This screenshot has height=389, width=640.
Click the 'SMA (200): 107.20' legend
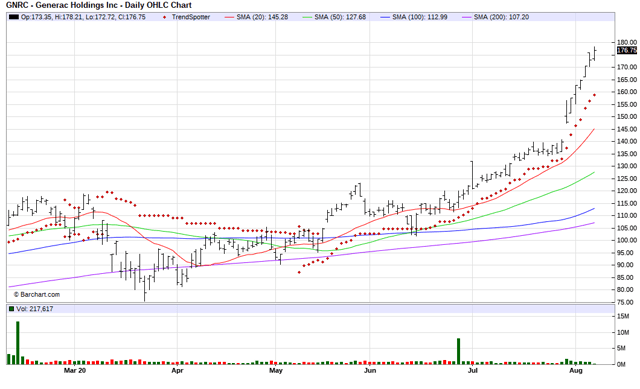[501, 17]
